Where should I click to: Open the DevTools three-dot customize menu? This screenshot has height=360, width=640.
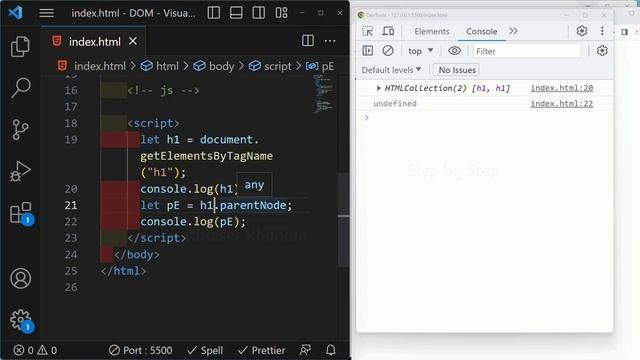coord(602,31)
